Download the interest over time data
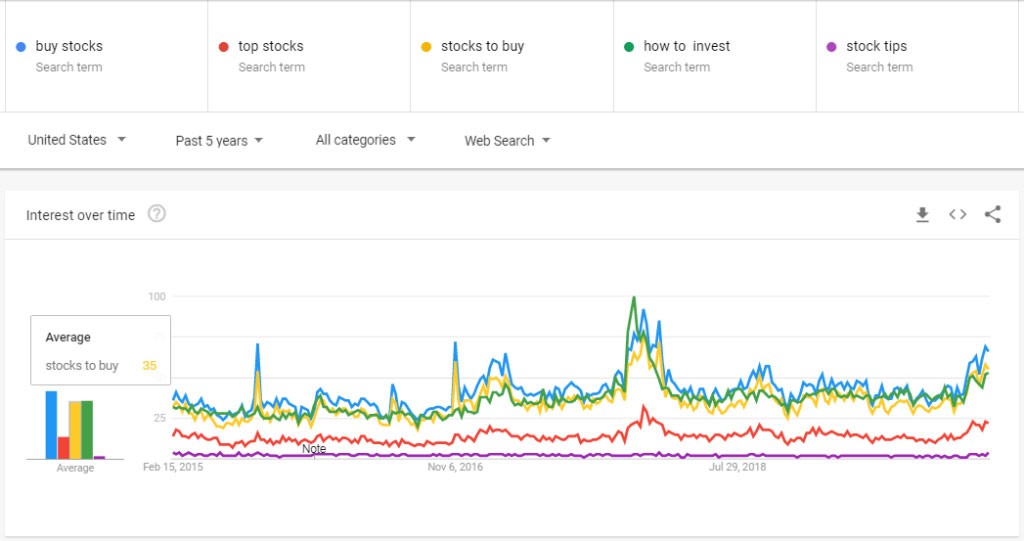This screenshot has height=541, width=1024. pyautogui.click(x=922, y=214)
